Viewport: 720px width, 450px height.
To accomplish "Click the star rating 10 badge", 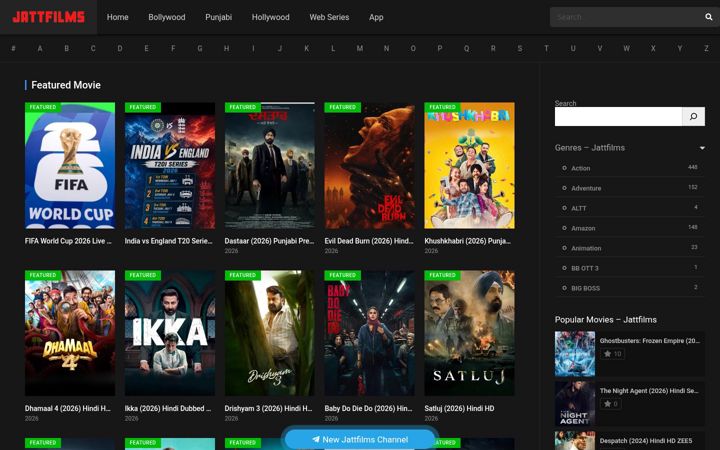I will (x=612, y=354).
